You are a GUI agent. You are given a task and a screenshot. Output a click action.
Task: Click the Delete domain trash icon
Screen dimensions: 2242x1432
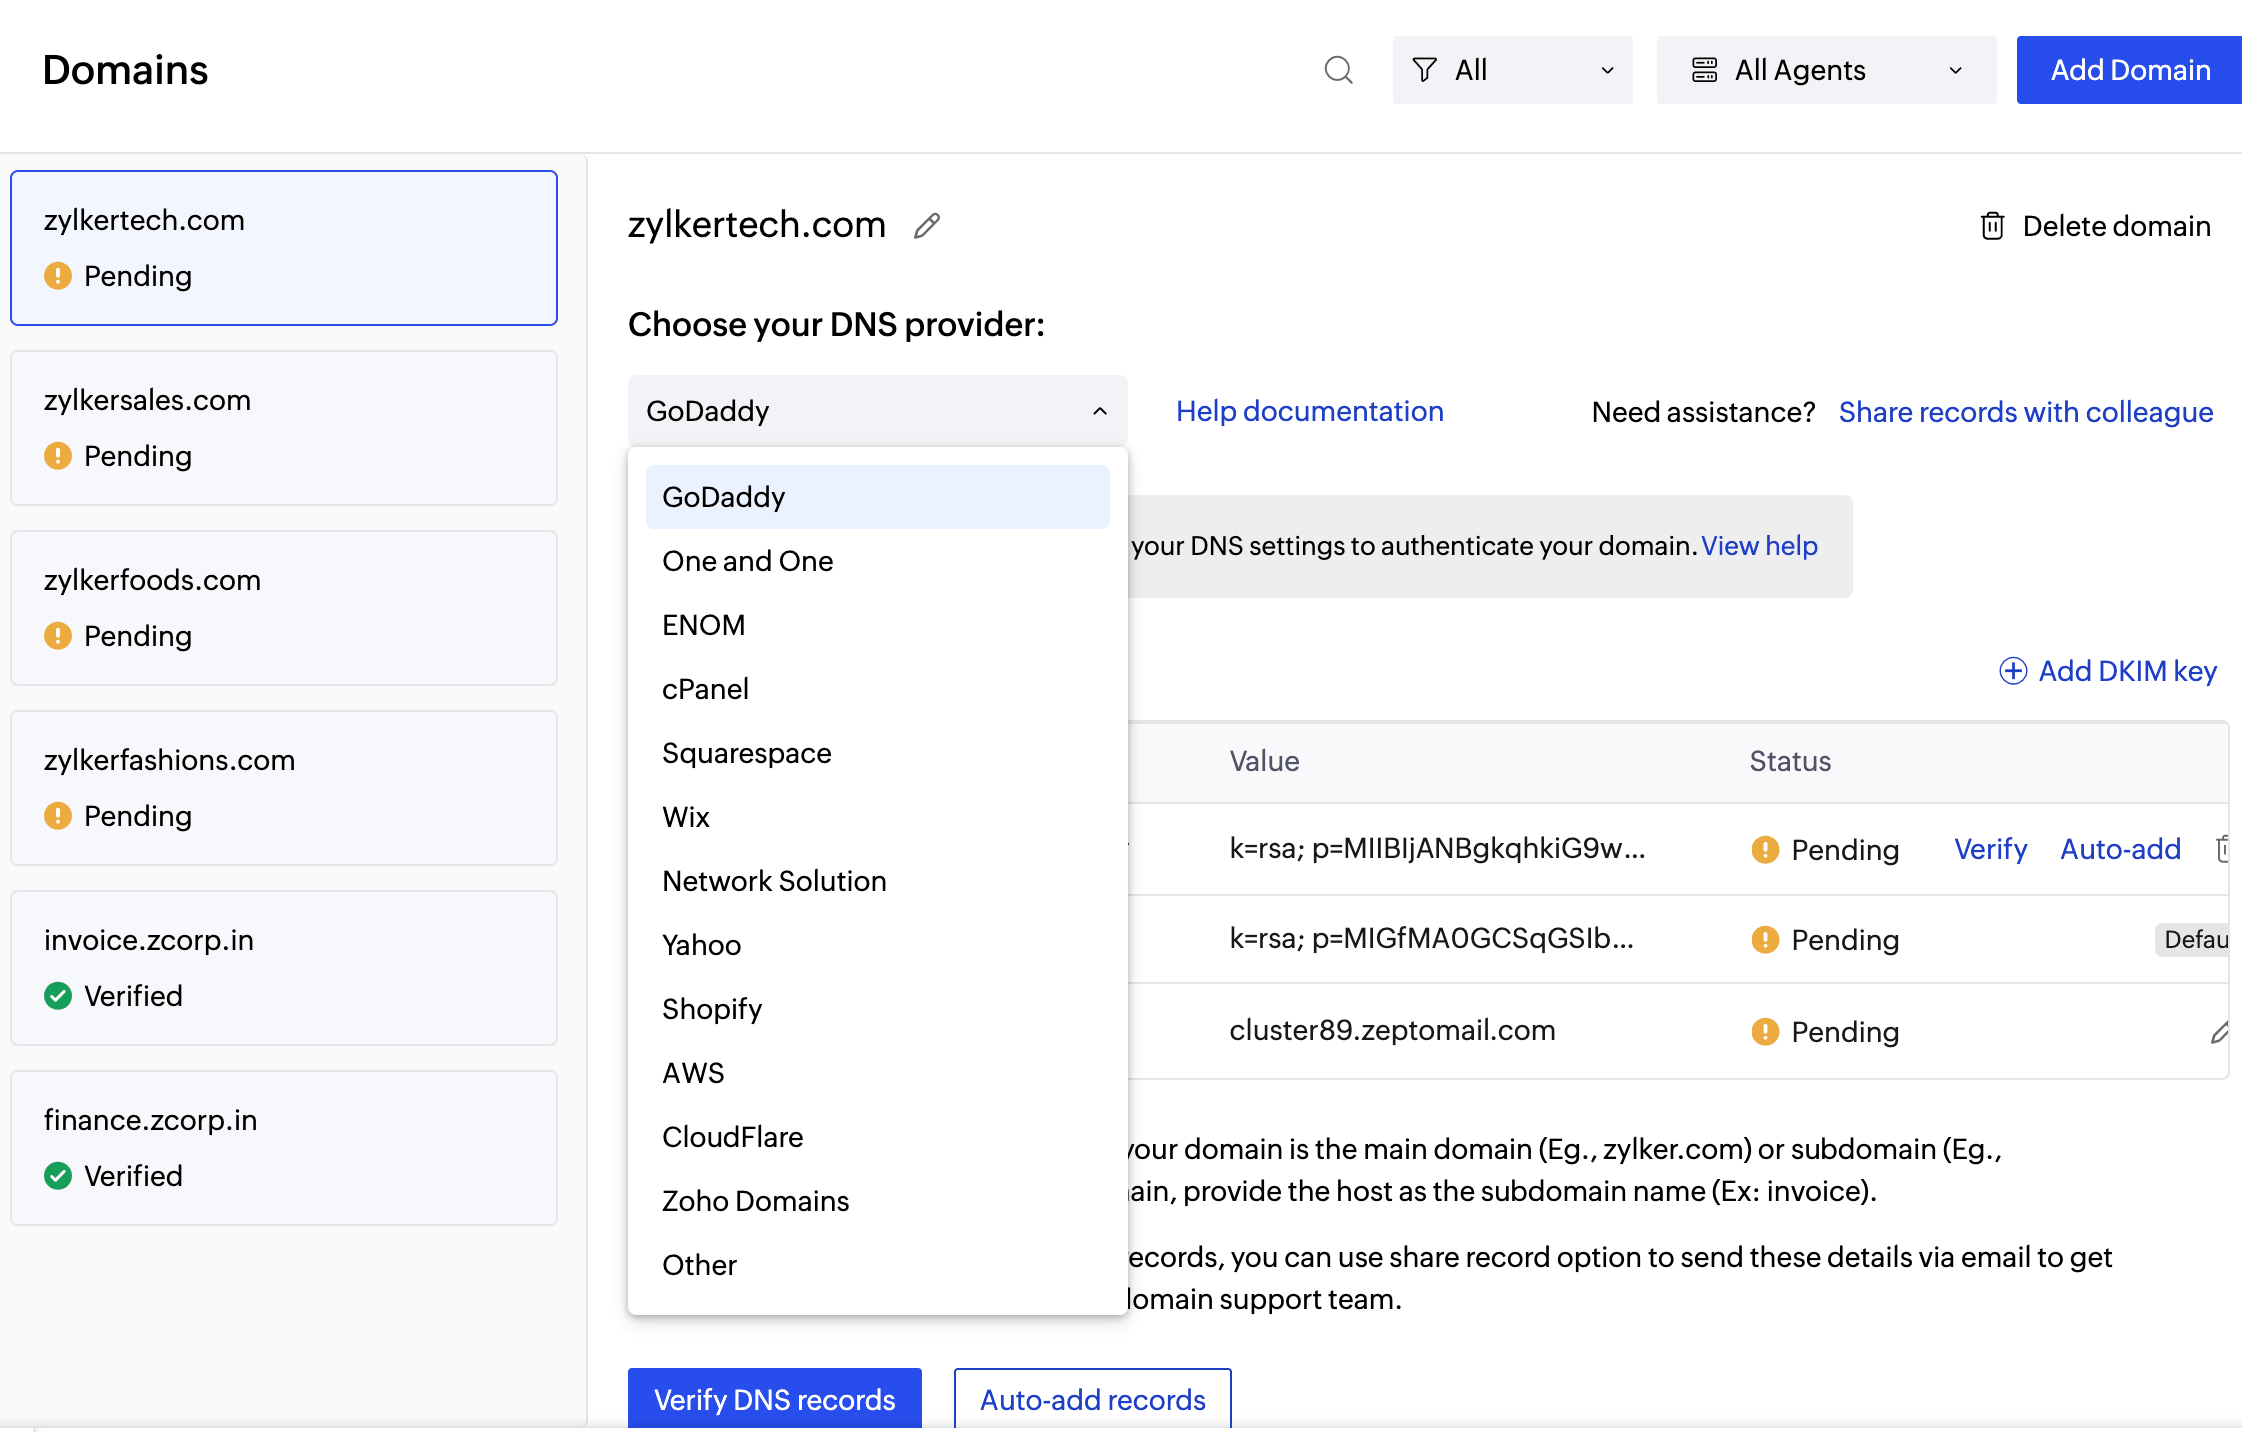pyautogui.click(x=1992, y=226)
